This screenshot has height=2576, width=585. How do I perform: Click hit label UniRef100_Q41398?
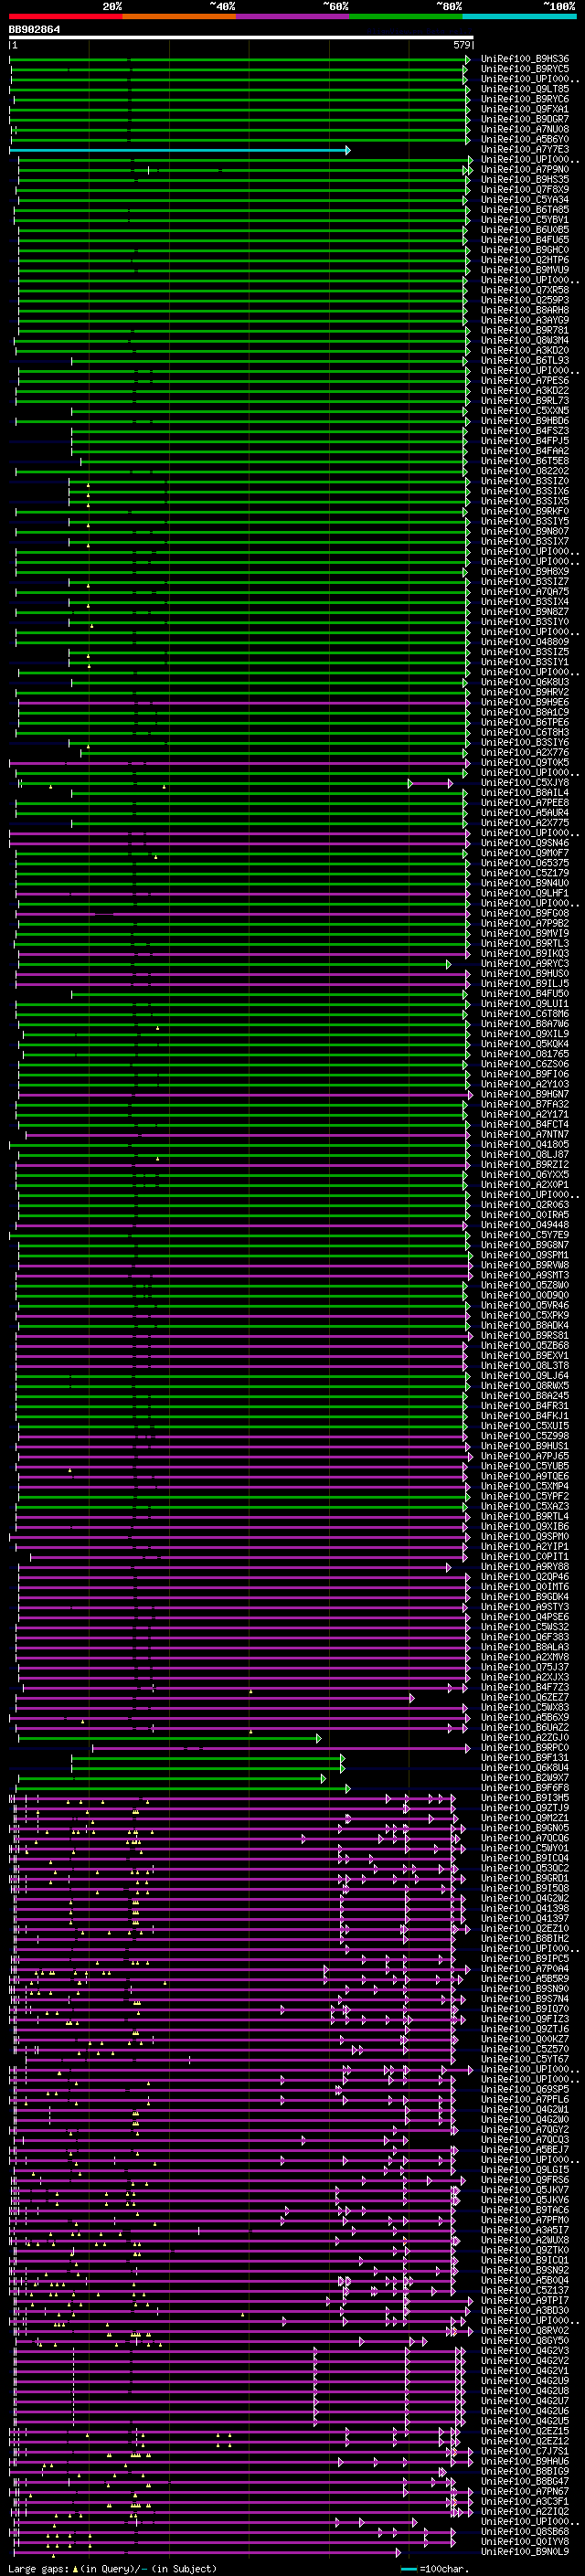[525, 1909]
